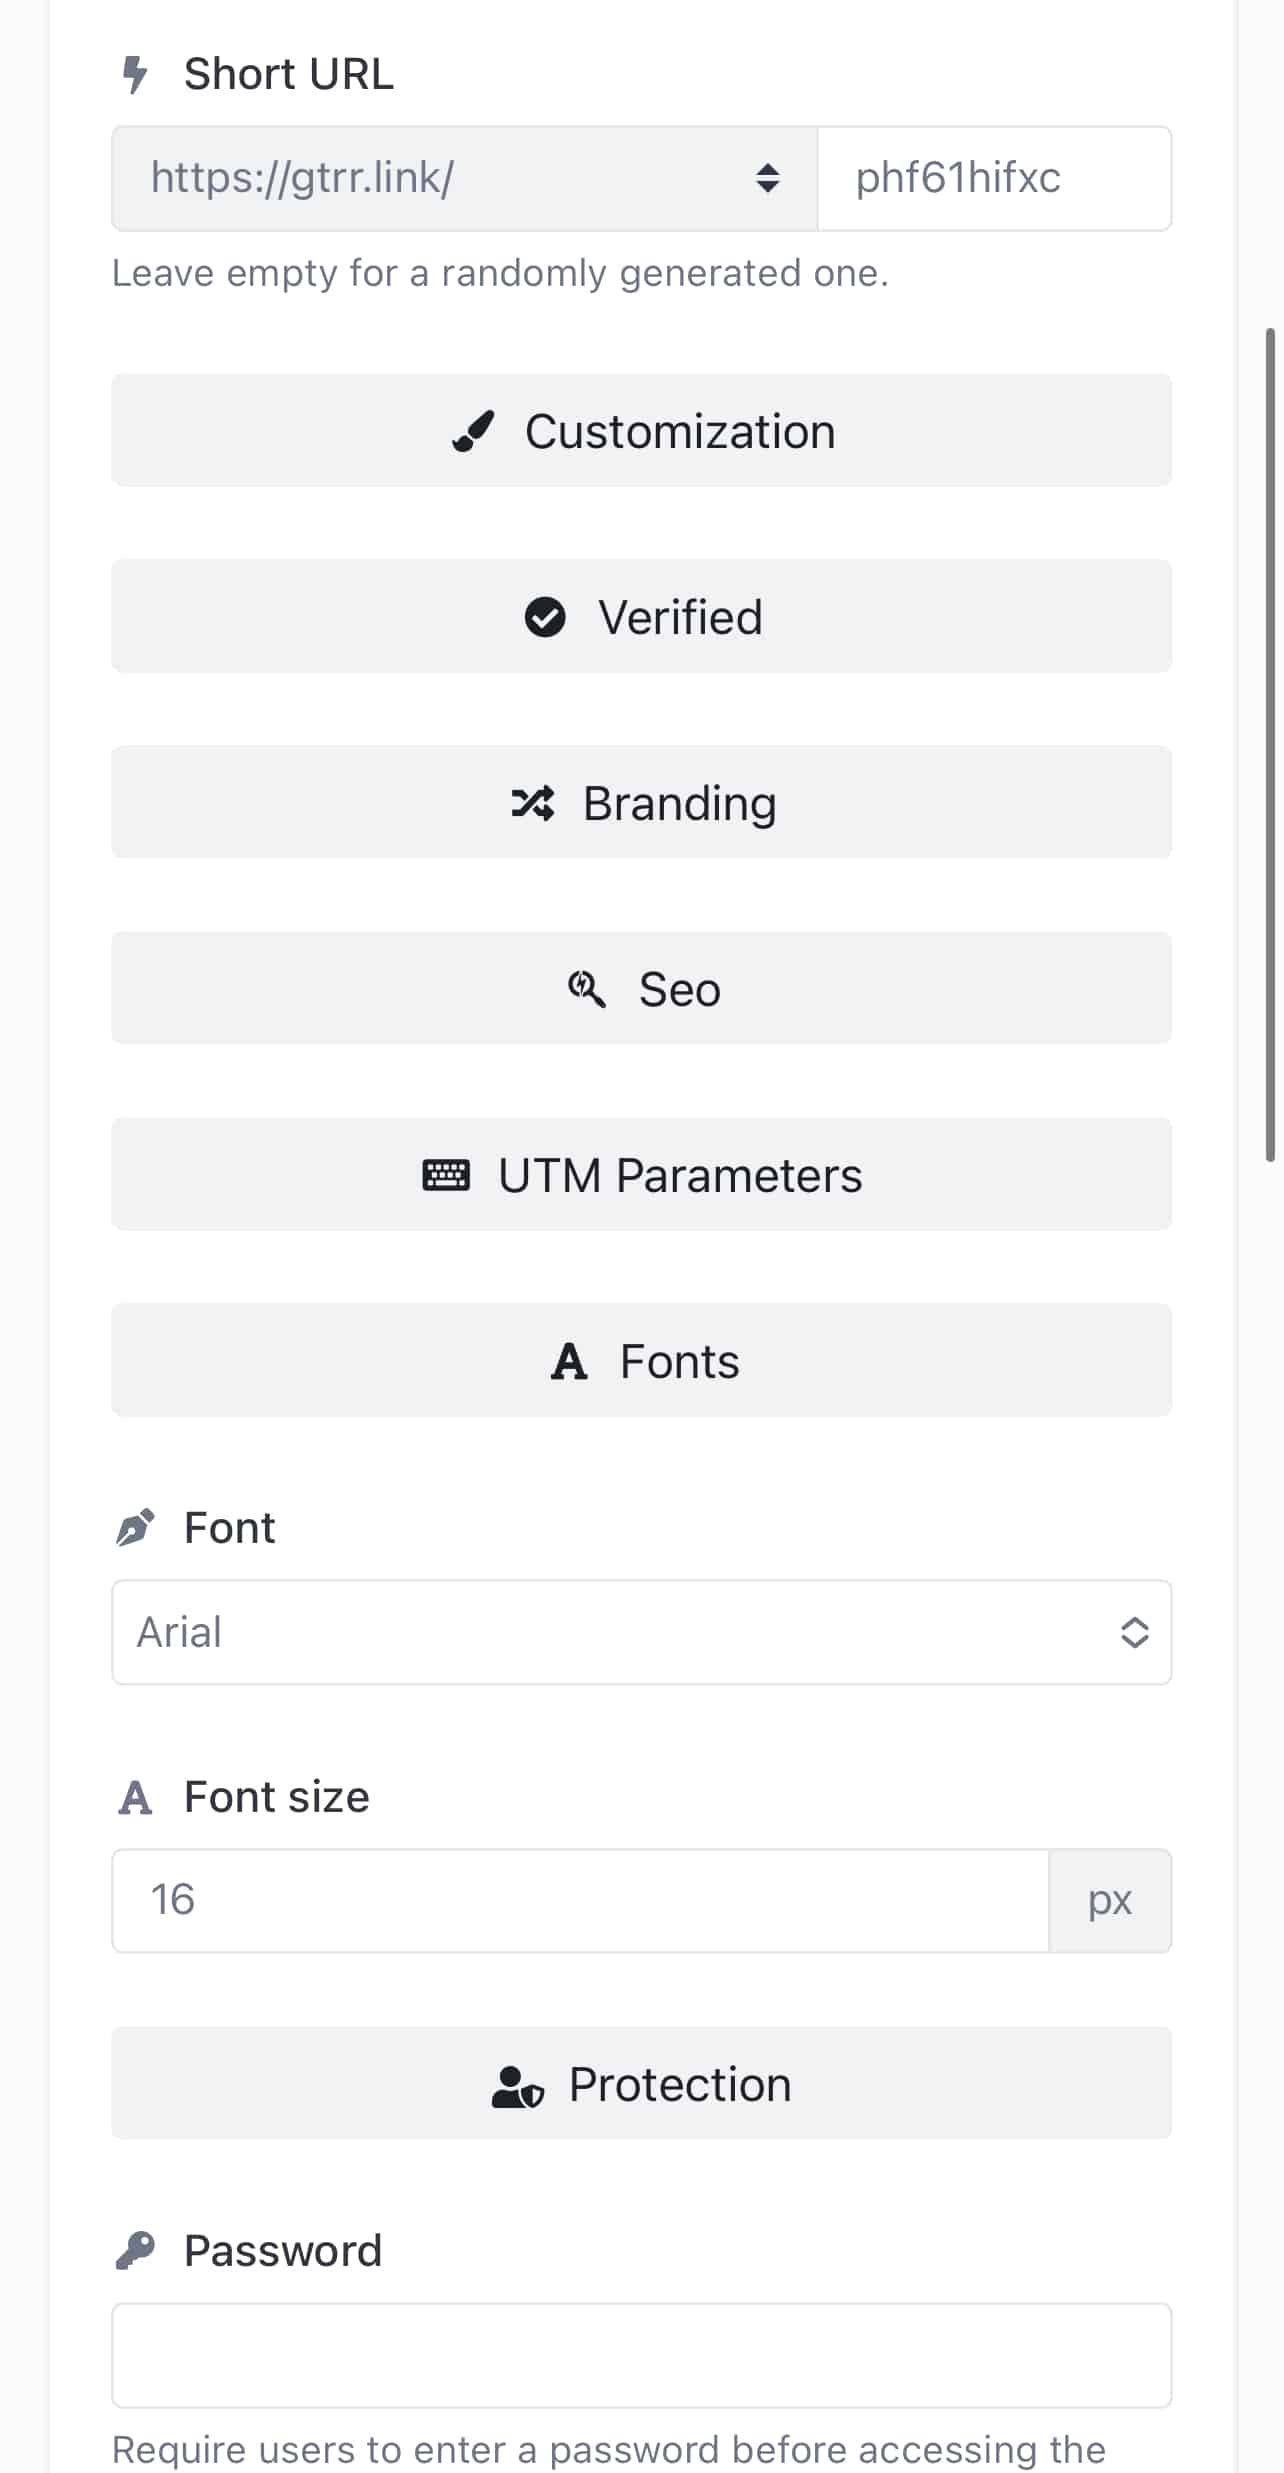Click the lightning bolt Short URL icon
Viewport: 1284px width, 2473px height.
135,75
